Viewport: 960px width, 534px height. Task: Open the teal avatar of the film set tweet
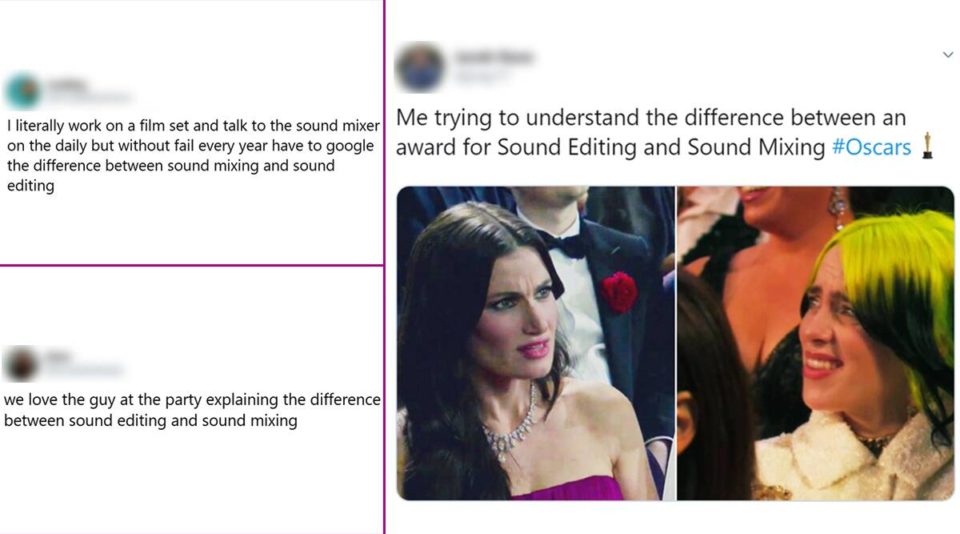[x=23, y=92]
